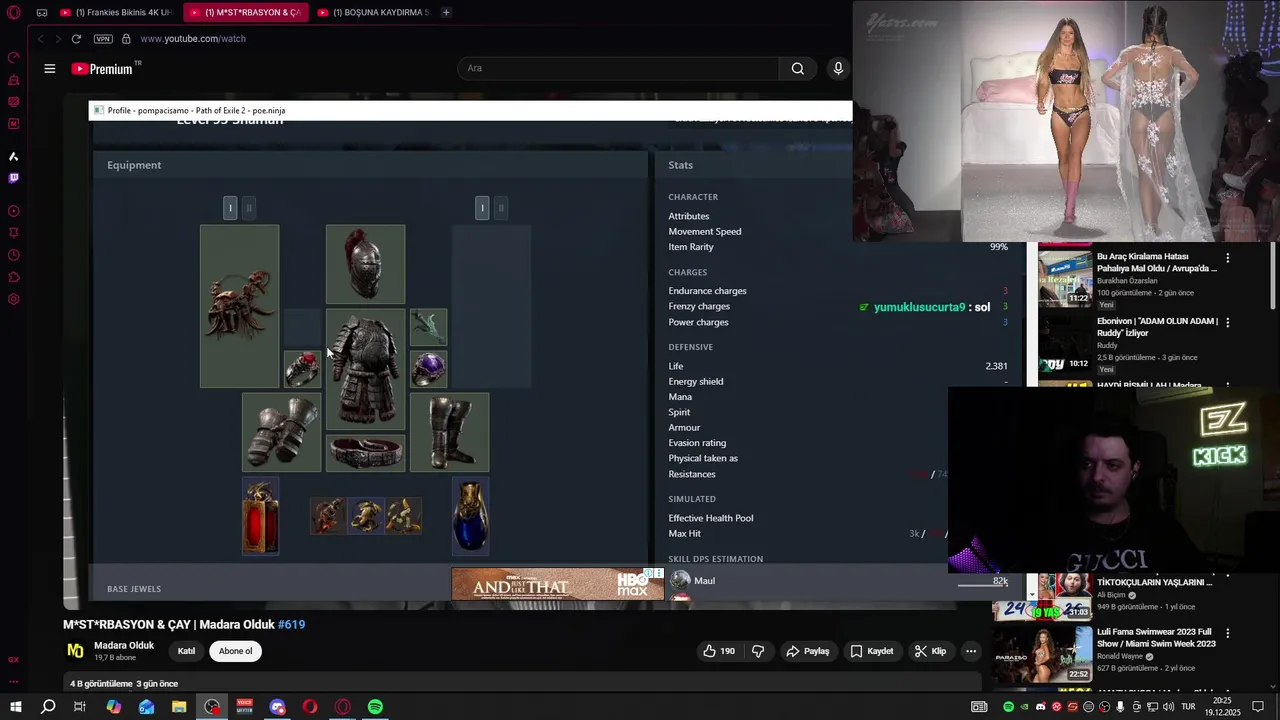Click the helmet item in Equipment
Image resolution: width=1280 pixels, height=720 pixels.
[x=365, y=264]
